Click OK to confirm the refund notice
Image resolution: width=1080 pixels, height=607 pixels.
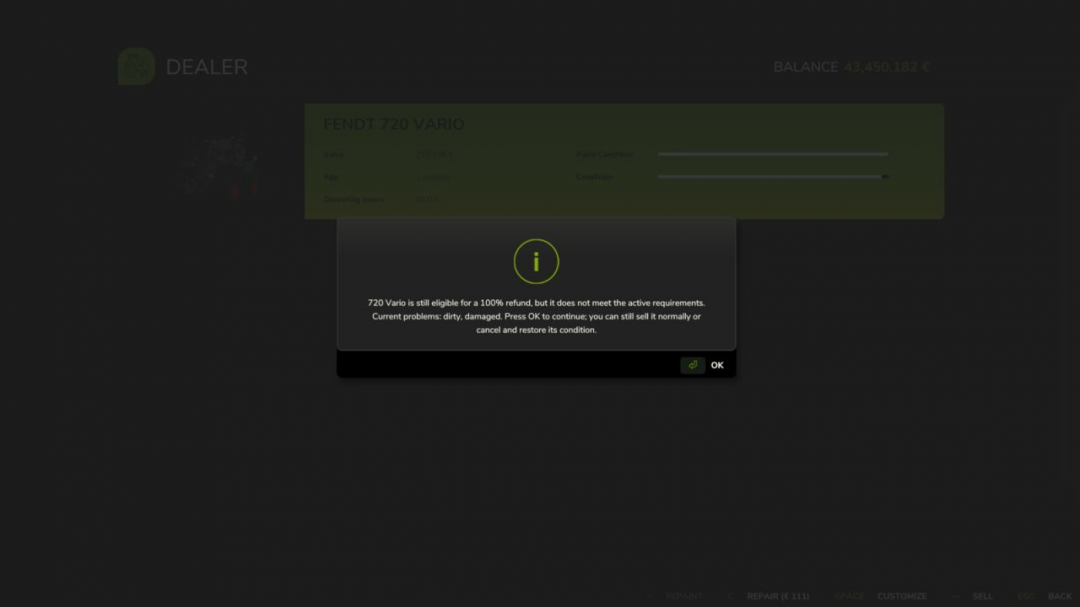[717, 365]
